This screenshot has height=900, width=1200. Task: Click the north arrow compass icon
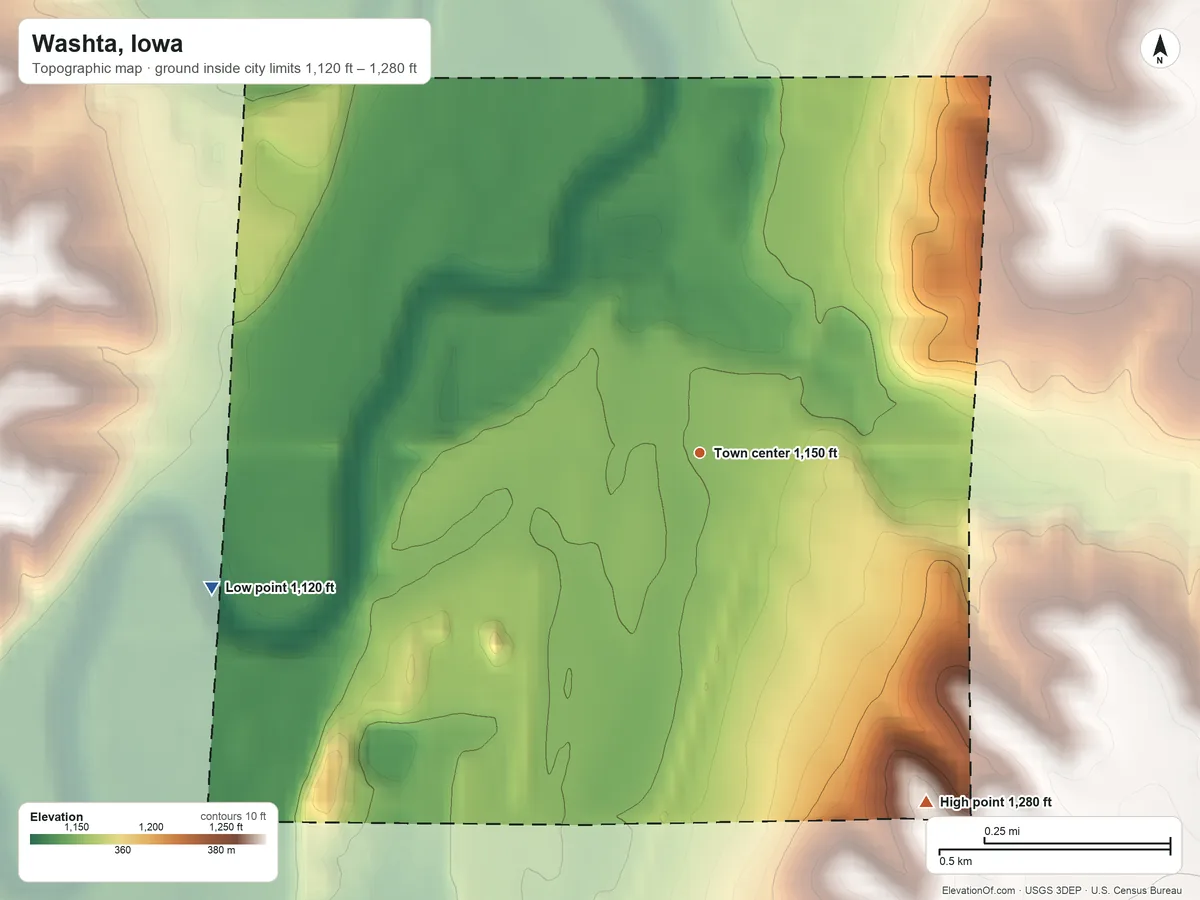point(1160,49)
